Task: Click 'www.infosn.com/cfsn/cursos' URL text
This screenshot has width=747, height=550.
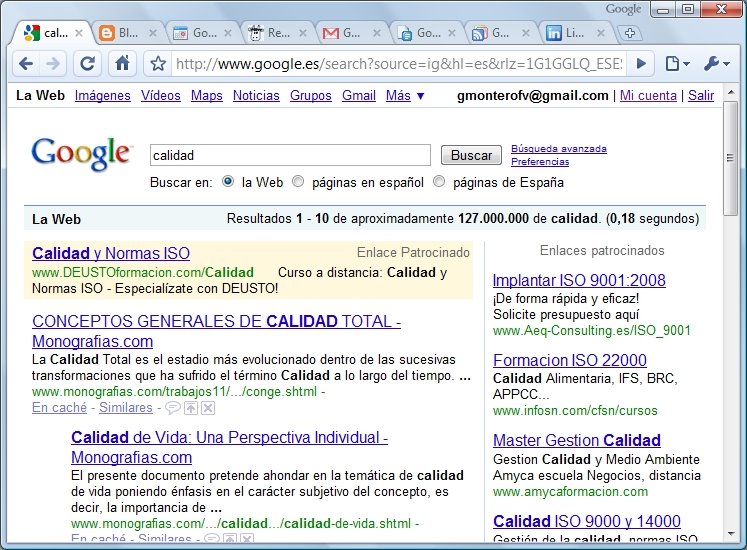Action: click(575, 410)
